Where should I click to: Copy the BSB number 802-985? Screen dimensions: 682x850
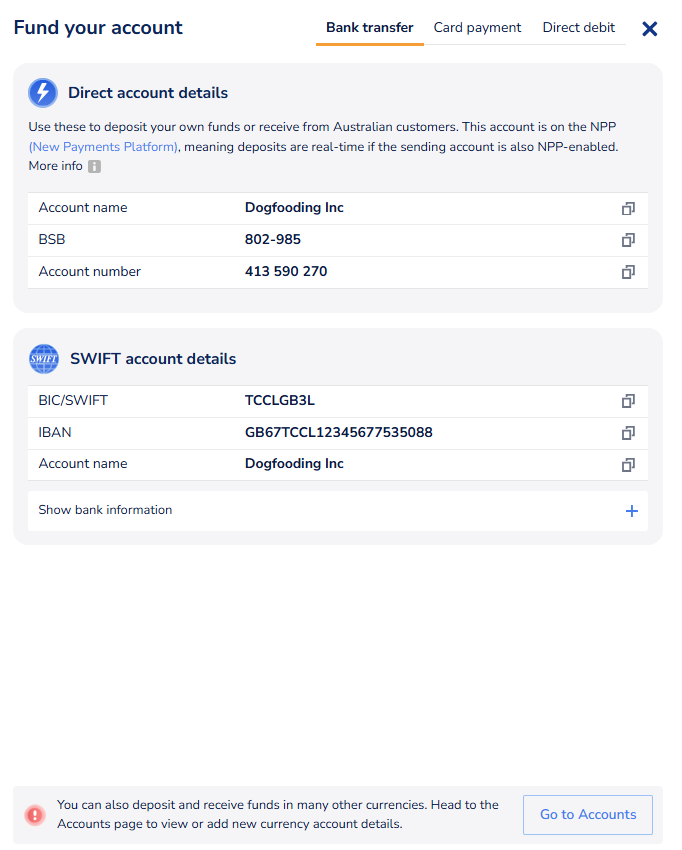pos(628,240)
